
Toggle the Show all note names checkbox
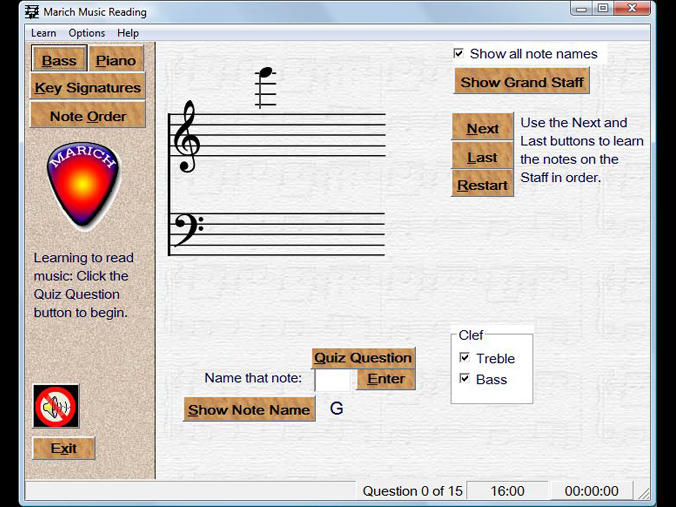[x=459, y=53]
